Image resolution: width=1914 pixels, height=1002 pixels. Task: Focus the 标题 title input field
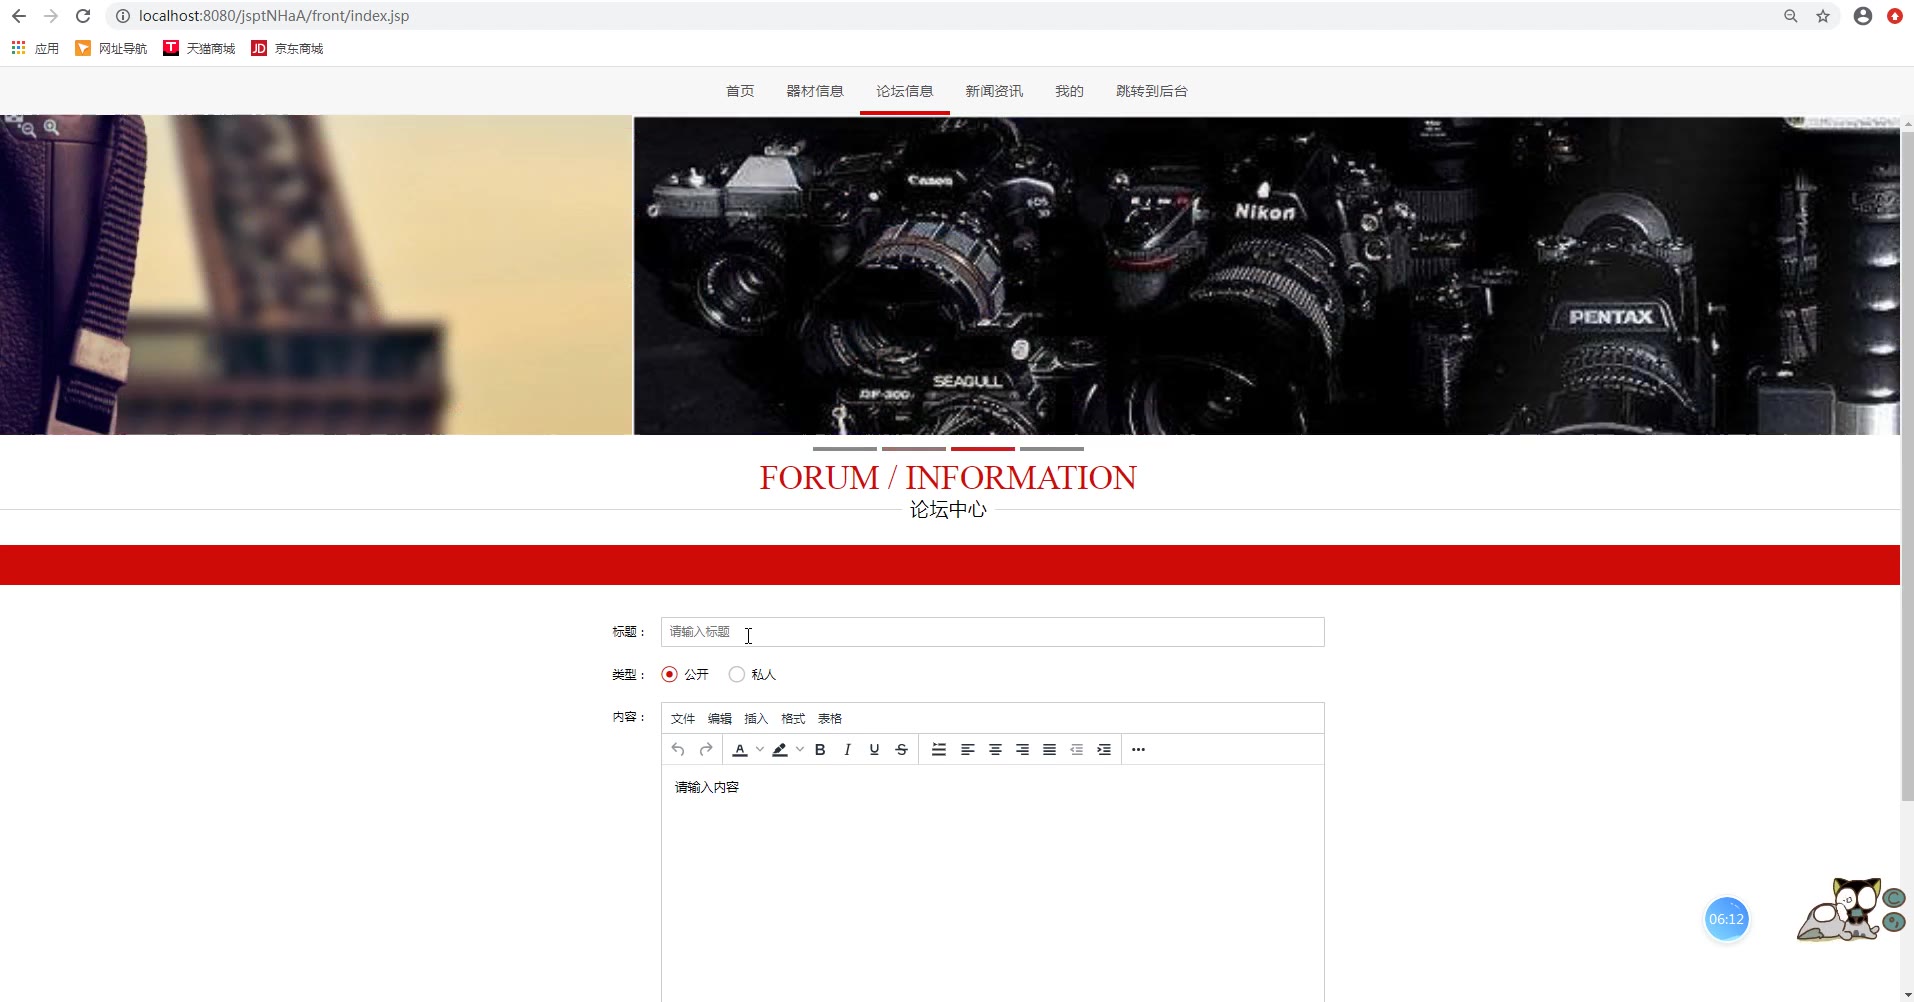(992, 632)
